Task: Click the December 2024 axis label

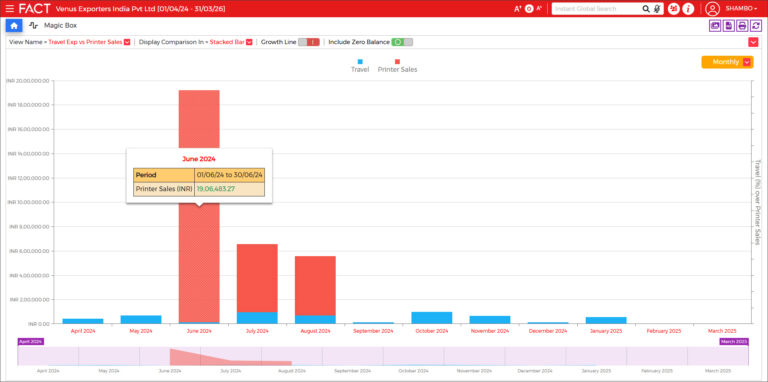Action: 548,331
